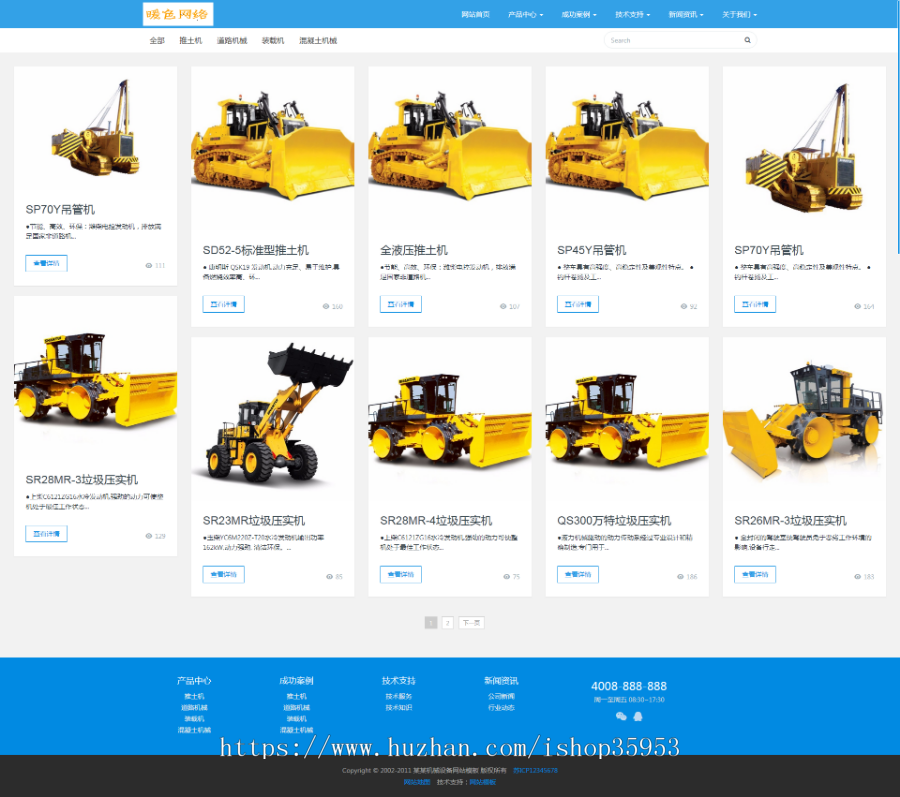This screenshot has height=797, width=900.
Task: Open 公司新闻 link in footer
Action: coord(501,696)
